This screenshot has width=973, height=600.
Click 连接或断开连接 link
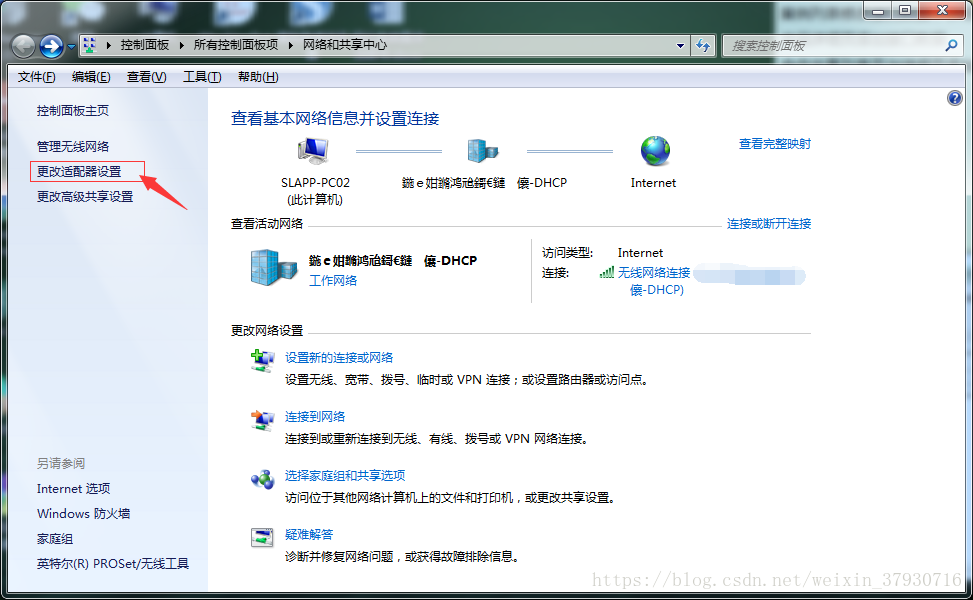click(x=769, y=223)
